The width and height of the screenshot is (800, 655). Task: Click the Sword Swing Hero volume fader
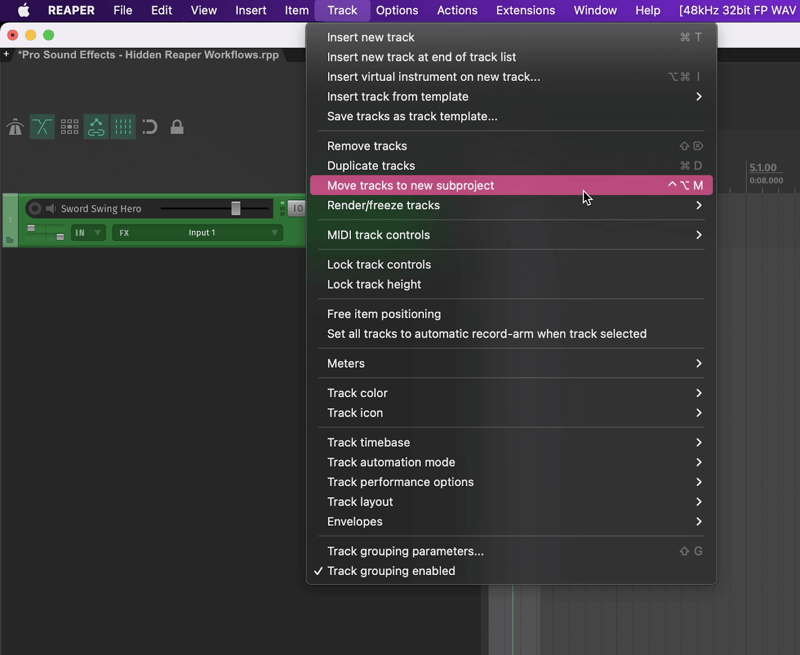coord(235,208)
